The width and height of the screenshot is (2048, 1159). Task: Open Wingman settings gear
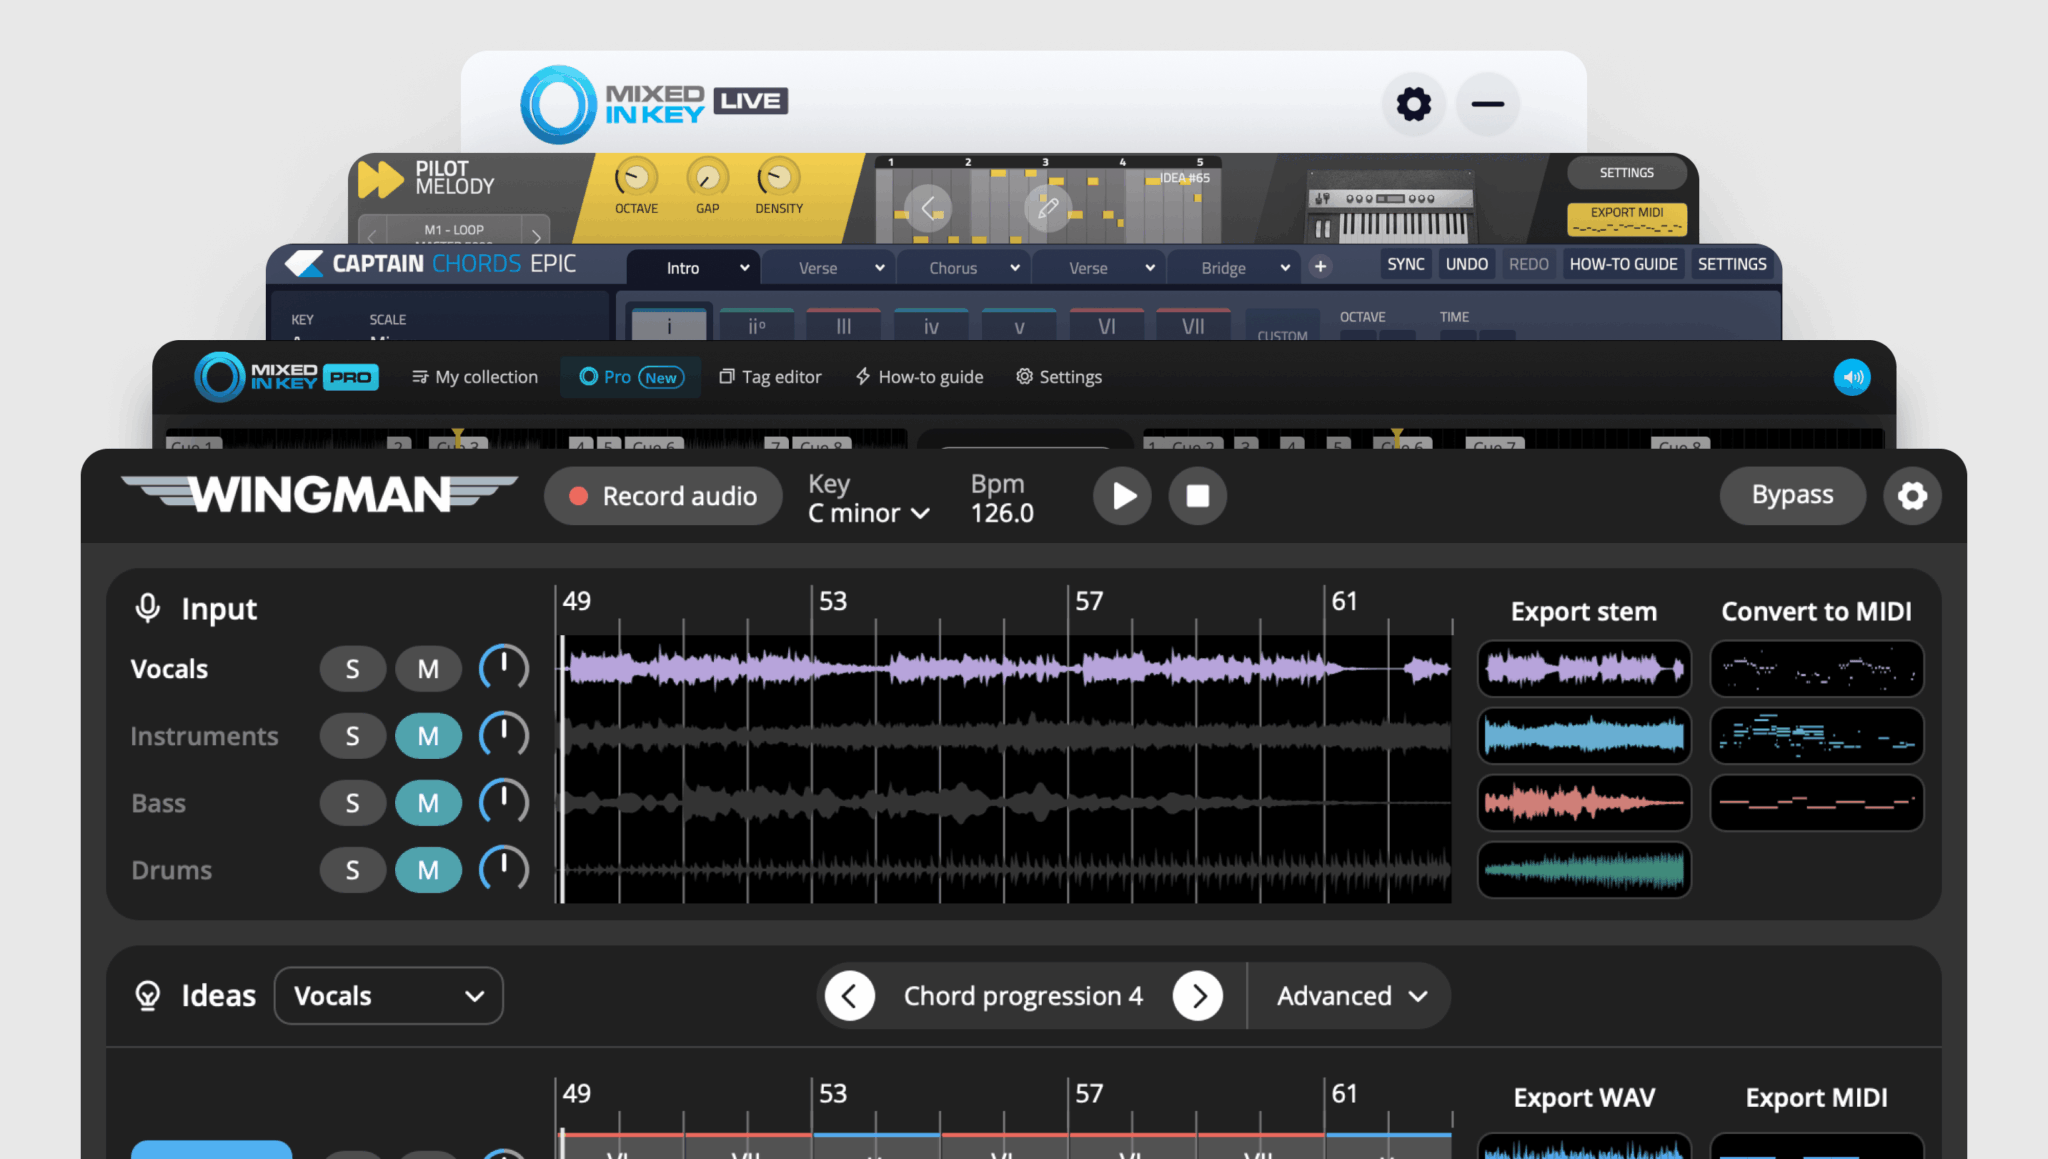coord(1912,496)
